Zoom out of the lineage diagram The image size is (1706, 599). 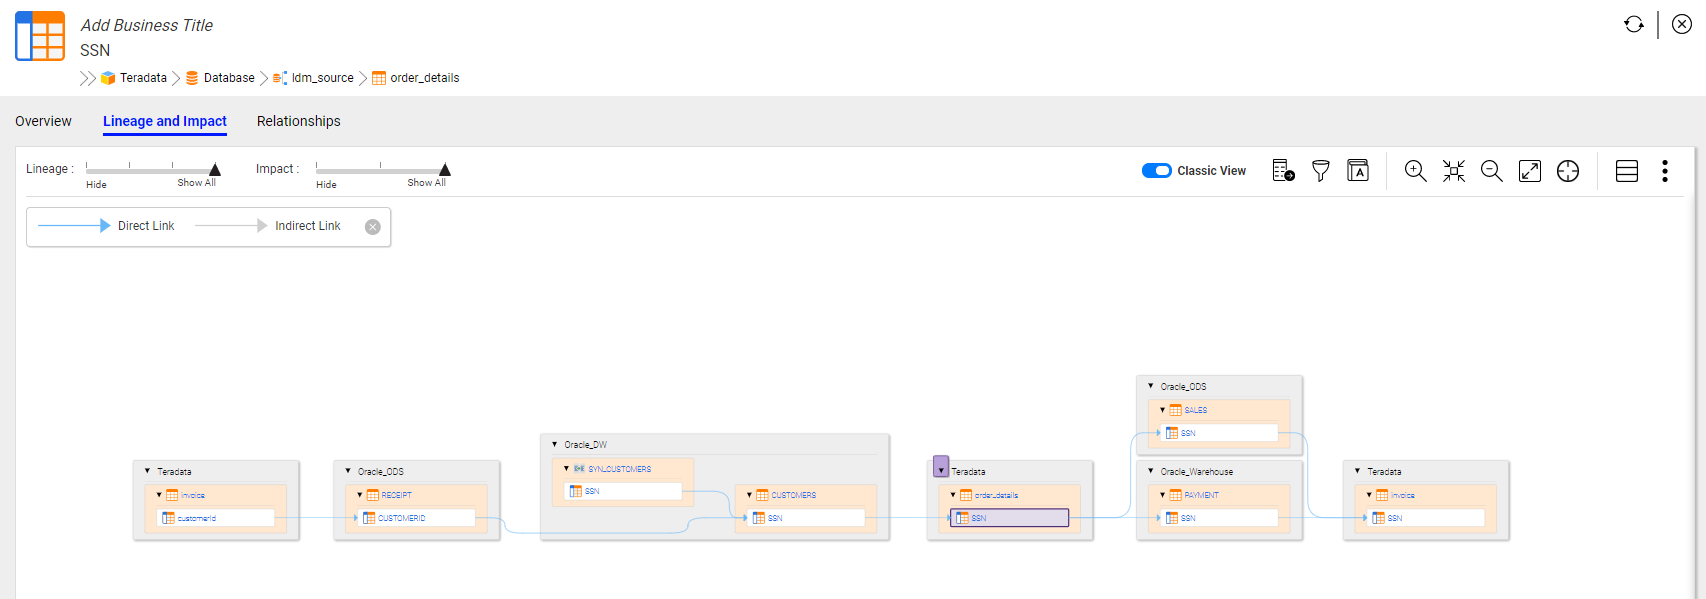coord(1492,171)
